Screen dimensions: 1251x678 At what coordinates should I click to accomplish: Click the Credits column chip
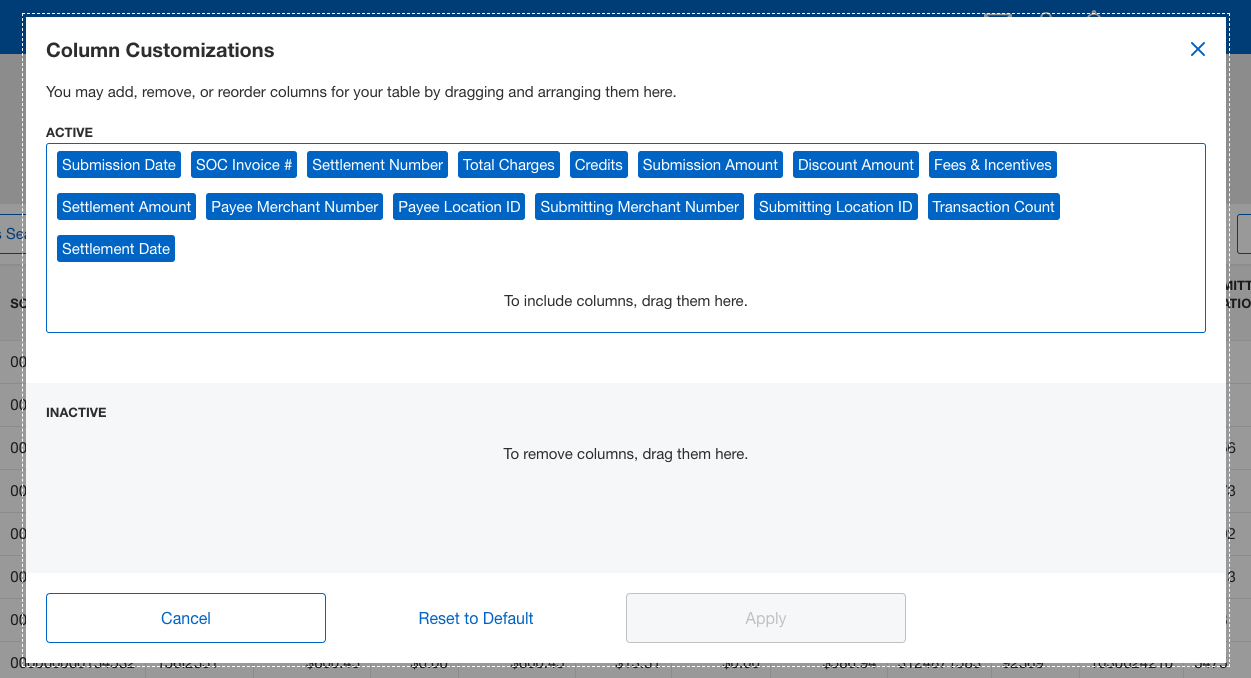click(598, 165)
